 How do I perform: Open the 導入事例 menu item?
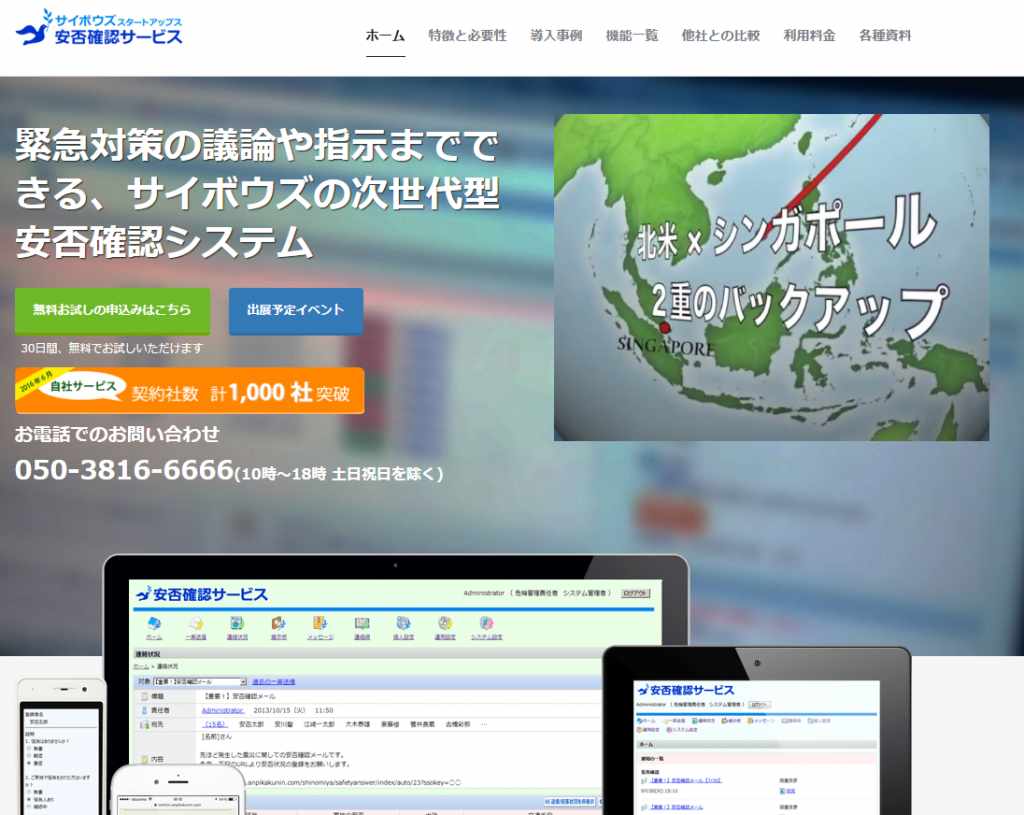click(556, 36)
